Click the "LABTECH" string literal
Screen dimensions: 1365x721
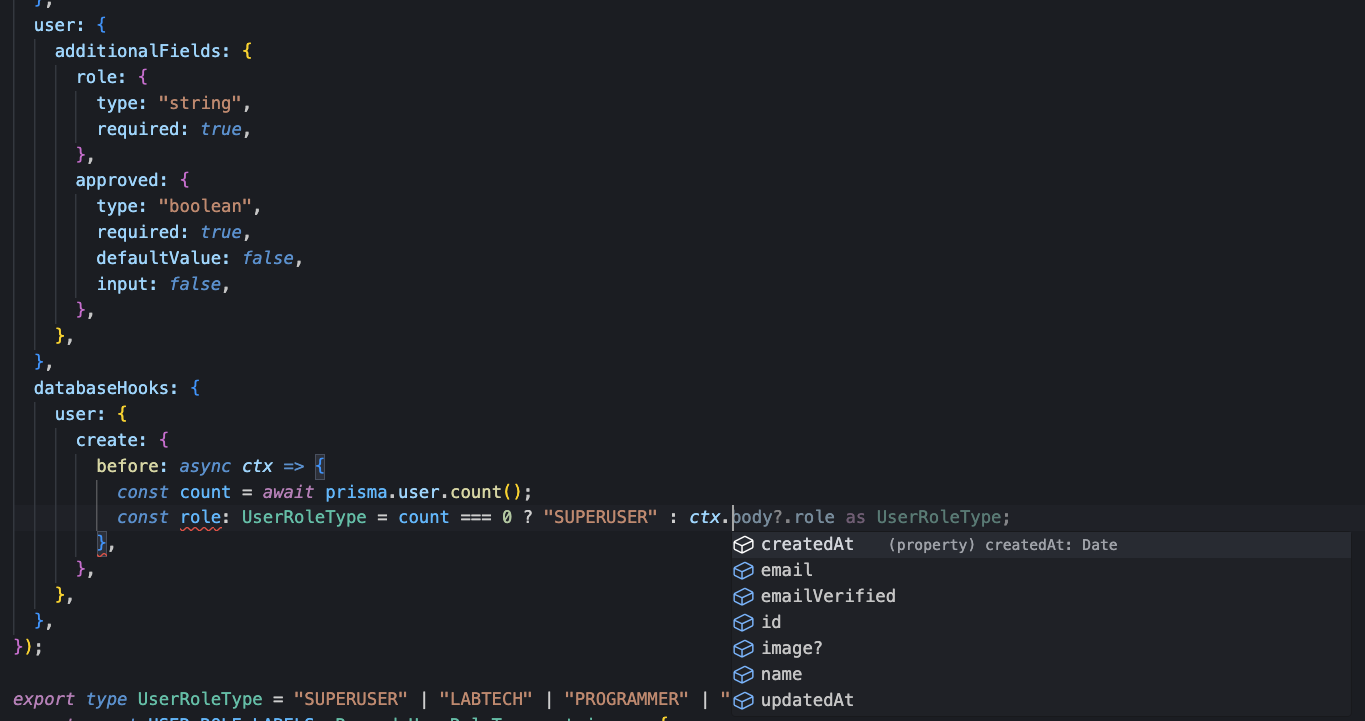486,698
